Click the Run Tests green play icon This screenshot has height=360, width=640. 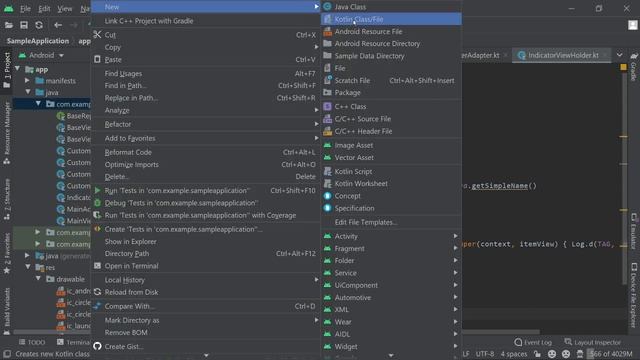pos(97,191)
